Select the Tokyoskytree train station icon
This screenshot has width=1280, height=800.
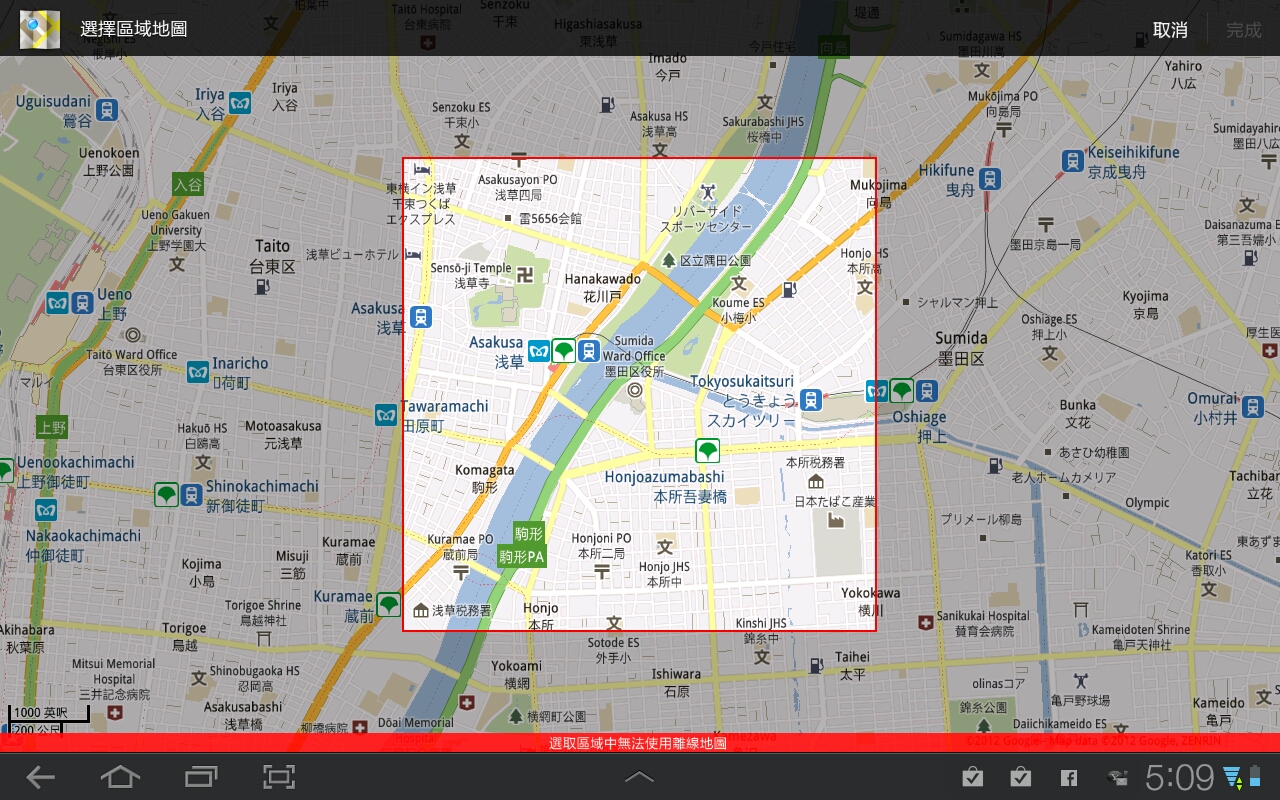(811, 400)
